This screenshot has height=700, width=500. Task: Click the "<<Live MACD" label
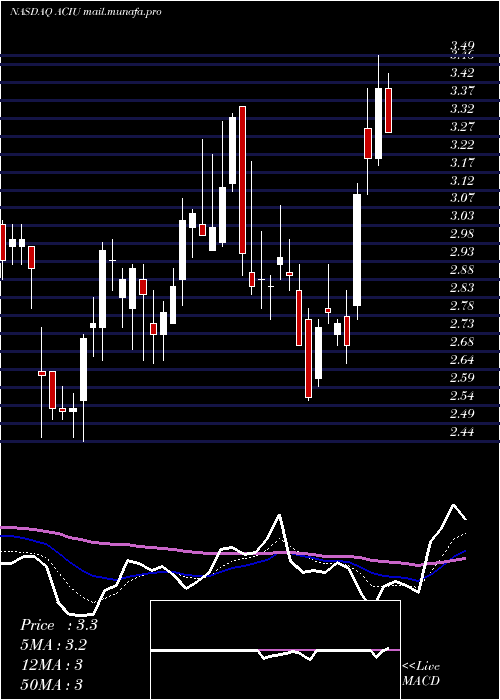421,674
